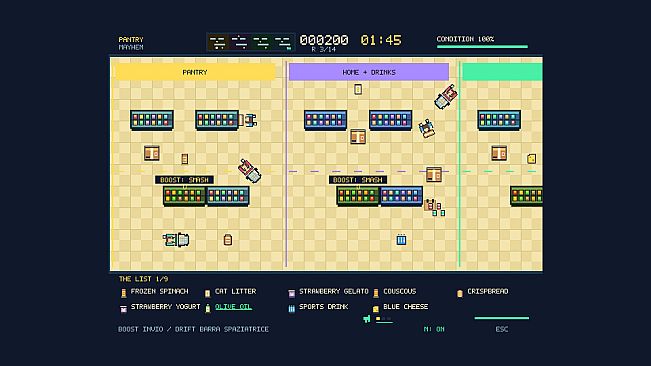Click the ESC label
This screenshot has height=366, width=651.
502,329
